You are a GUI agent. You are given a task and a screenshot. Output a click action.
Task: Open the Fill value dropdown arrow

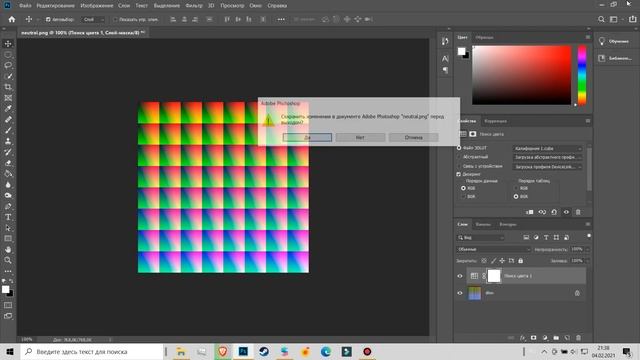tap(588, 261)
